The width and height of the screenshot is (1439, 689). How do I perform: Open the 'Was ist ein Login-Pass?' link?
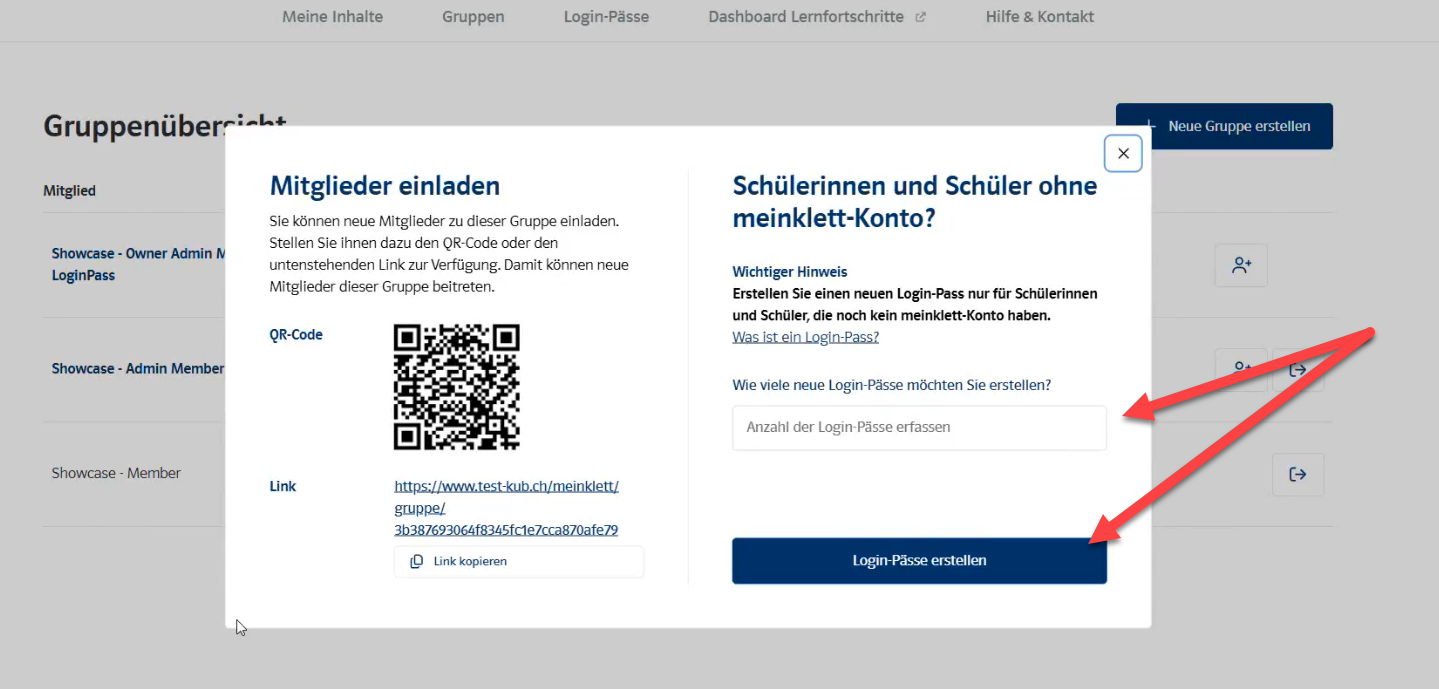coord(805,337)
